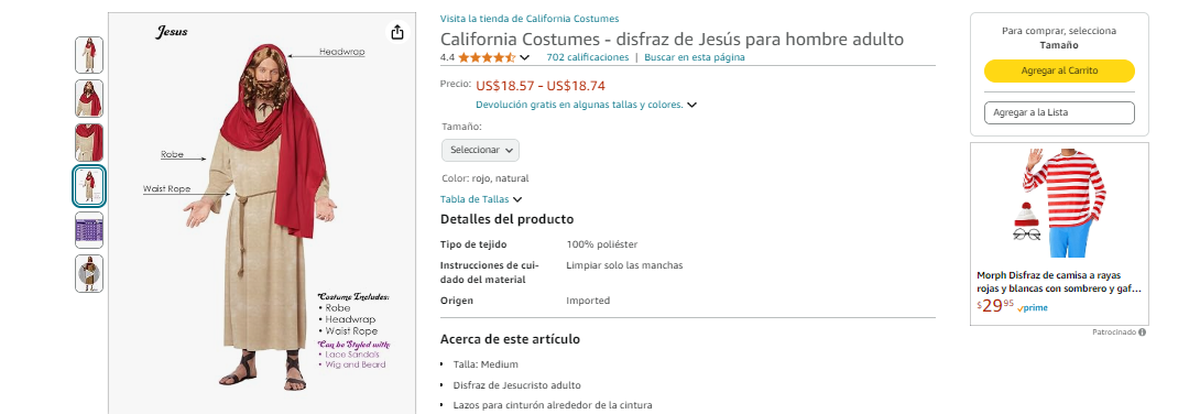Open the 702 calificaciones reviews link

pos(588,57)
